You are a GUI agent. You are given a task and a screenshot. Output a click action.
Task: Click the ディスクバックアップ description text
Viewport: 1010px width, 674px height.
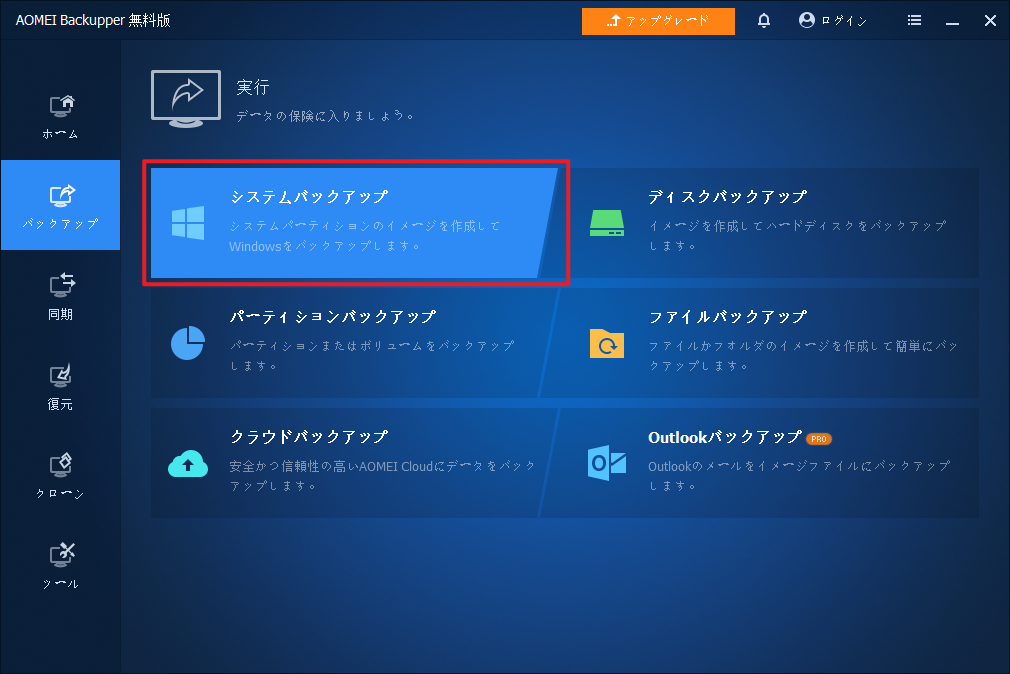pyautogui.click(x=797, y=236)
